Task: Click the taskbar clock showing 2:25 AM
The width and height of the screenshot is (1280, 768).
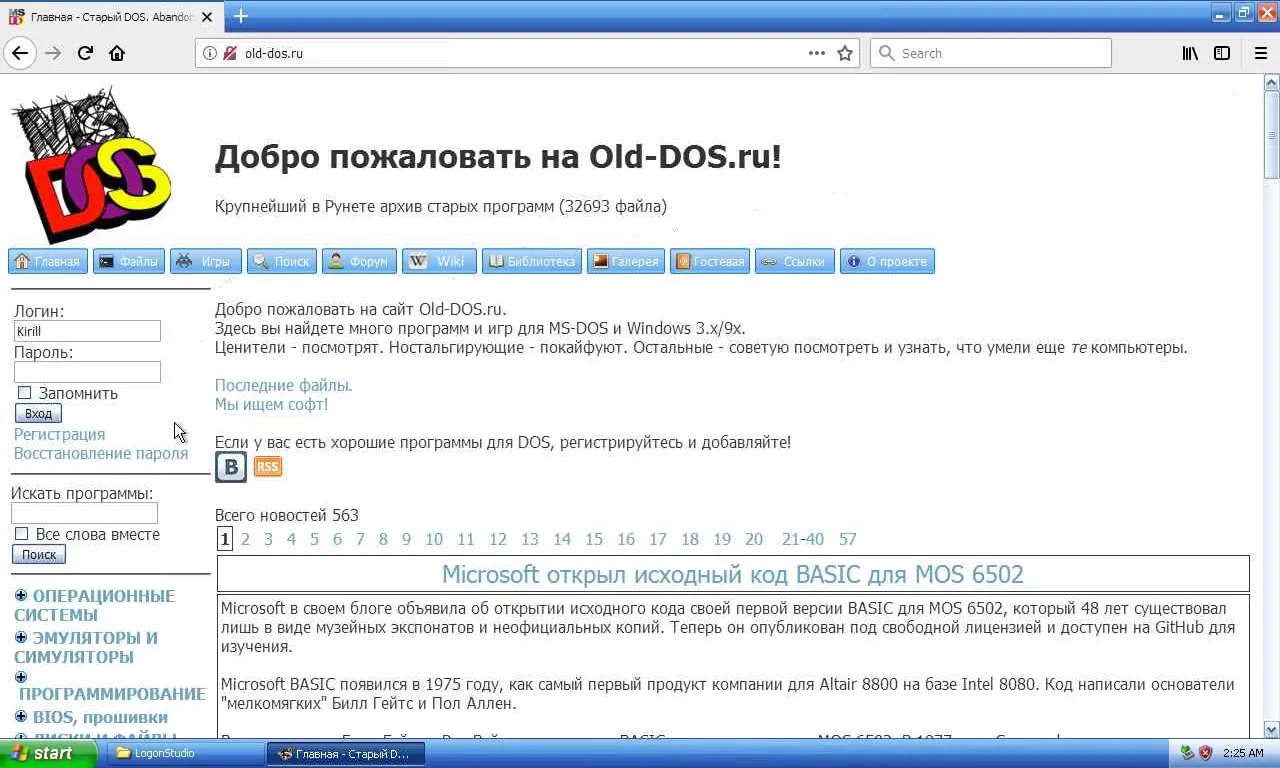Action: point(1243,753)
